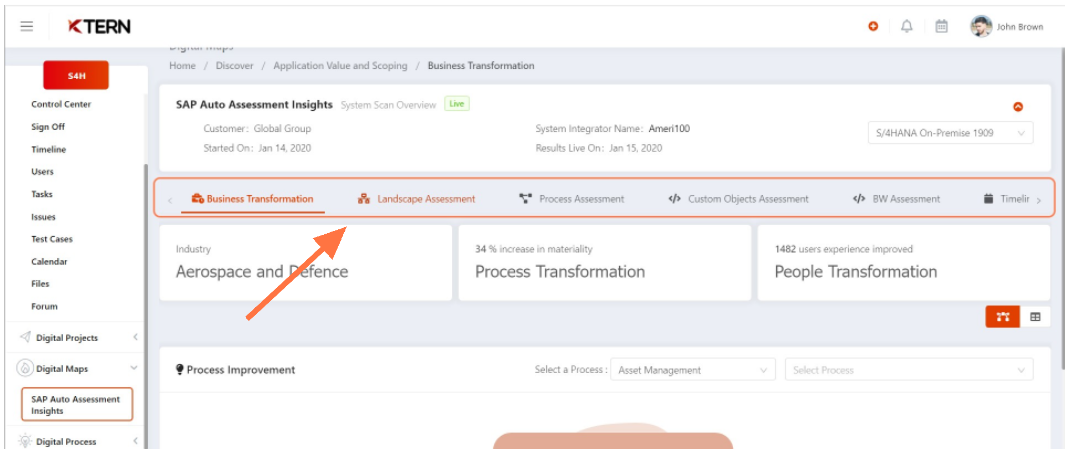Switch to the table grid view
The height and width of the screenshot is (449, 1065).
click(1035, 317)
